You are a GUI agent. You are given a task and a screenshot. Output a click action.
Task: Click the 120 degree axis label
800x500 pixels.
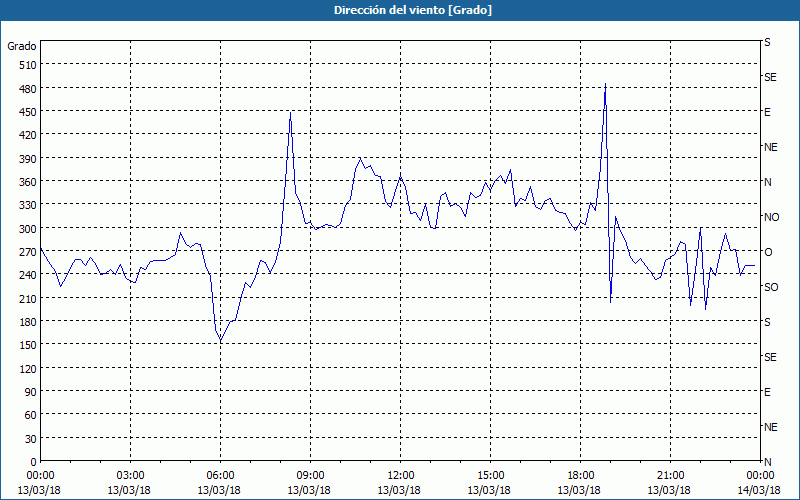[x=28, y=368]
